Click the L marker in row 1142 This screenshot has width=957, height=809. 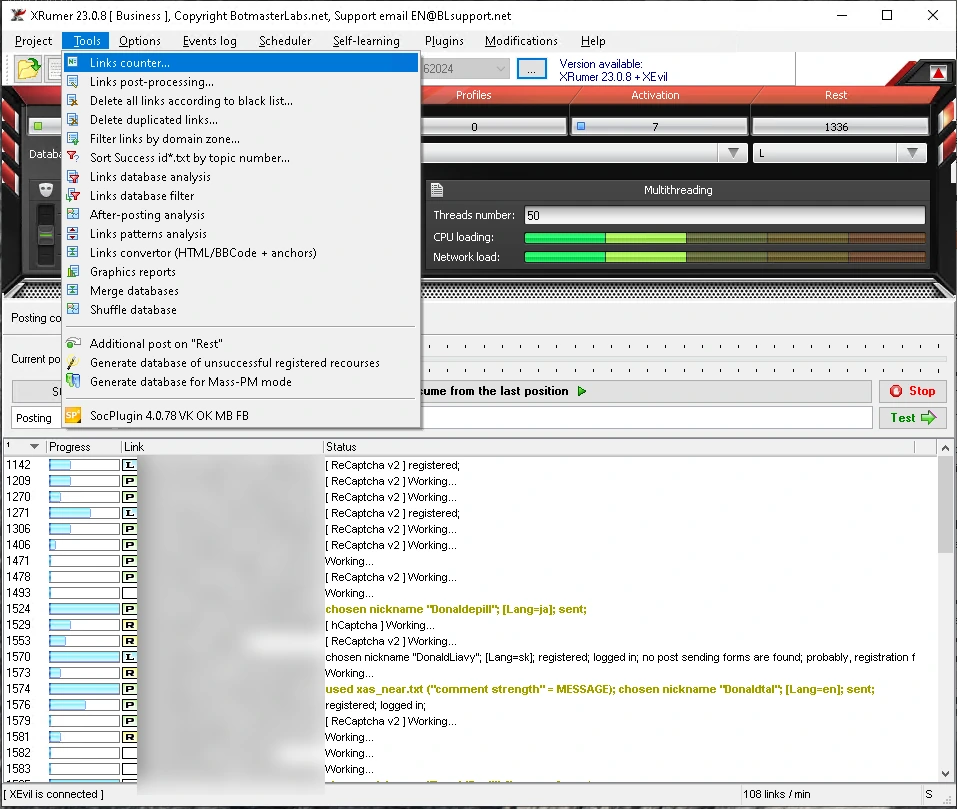point(129,465)
